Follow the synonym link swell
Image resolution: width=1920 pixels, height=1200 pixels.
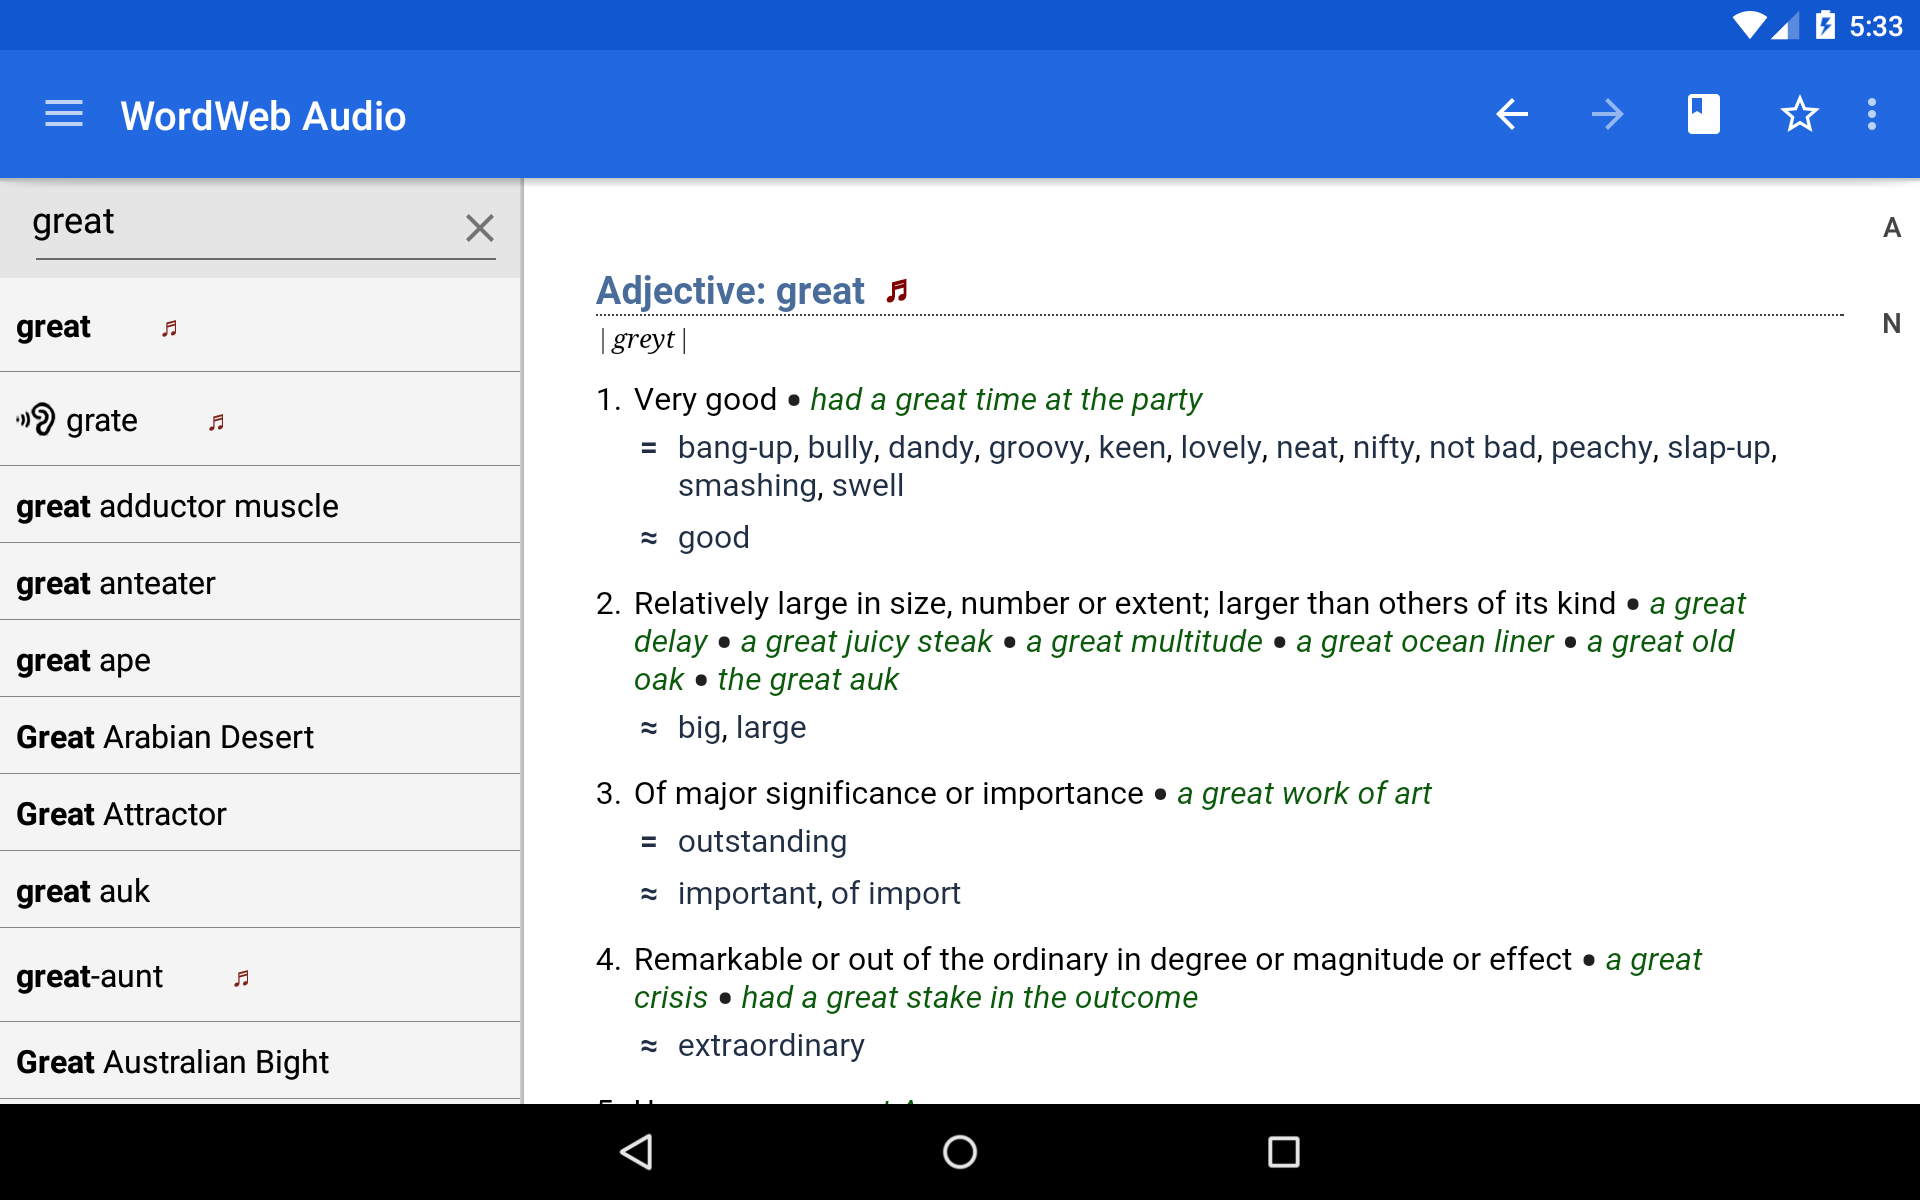[868, 486]
